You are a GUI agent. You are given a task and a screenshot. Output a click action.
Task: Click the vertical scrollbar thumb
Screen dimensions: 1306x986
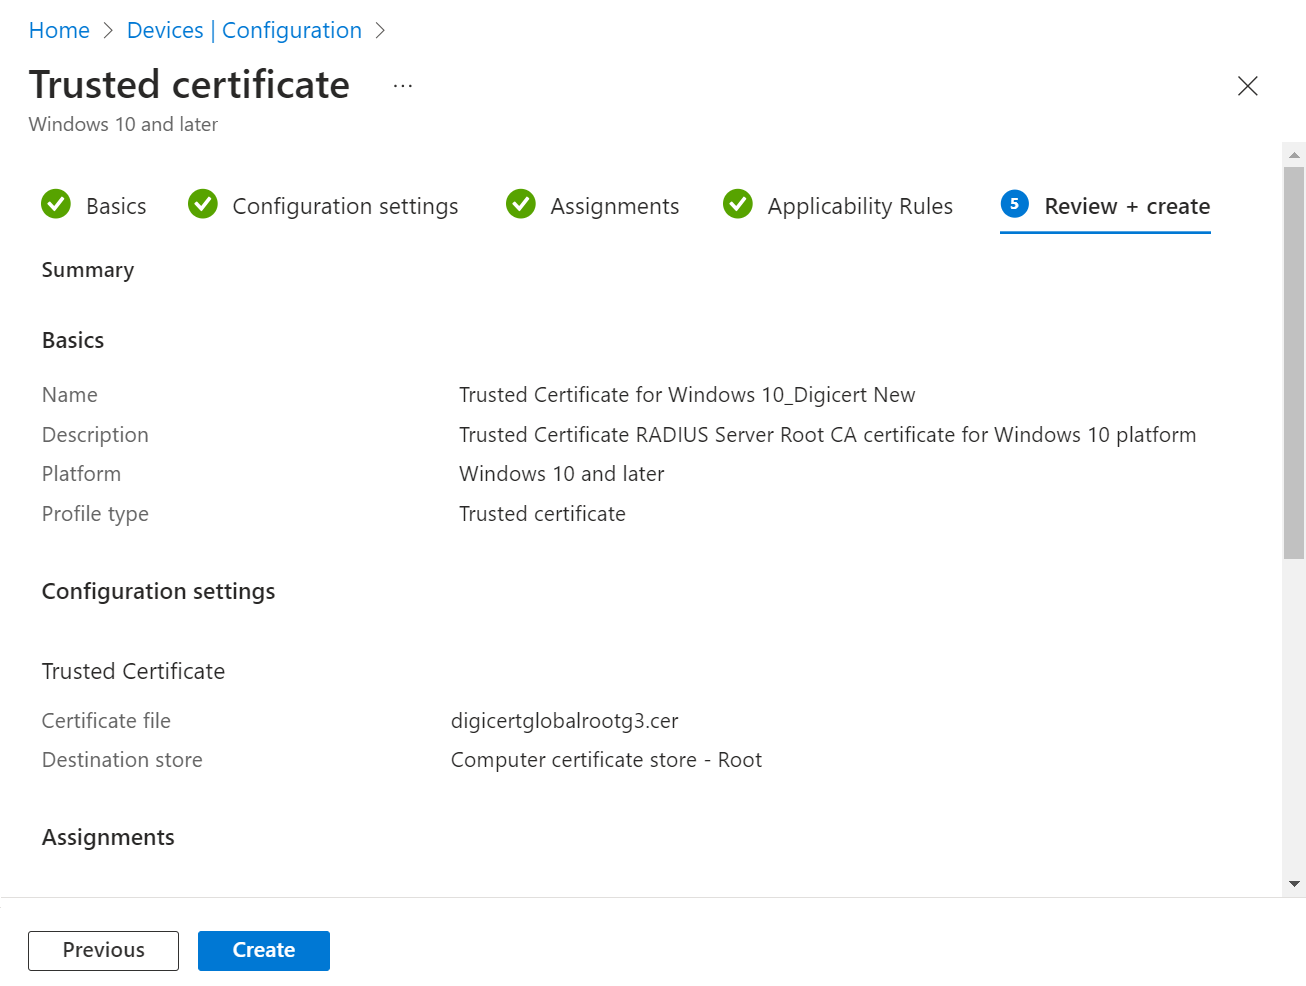click(1294, 363)
